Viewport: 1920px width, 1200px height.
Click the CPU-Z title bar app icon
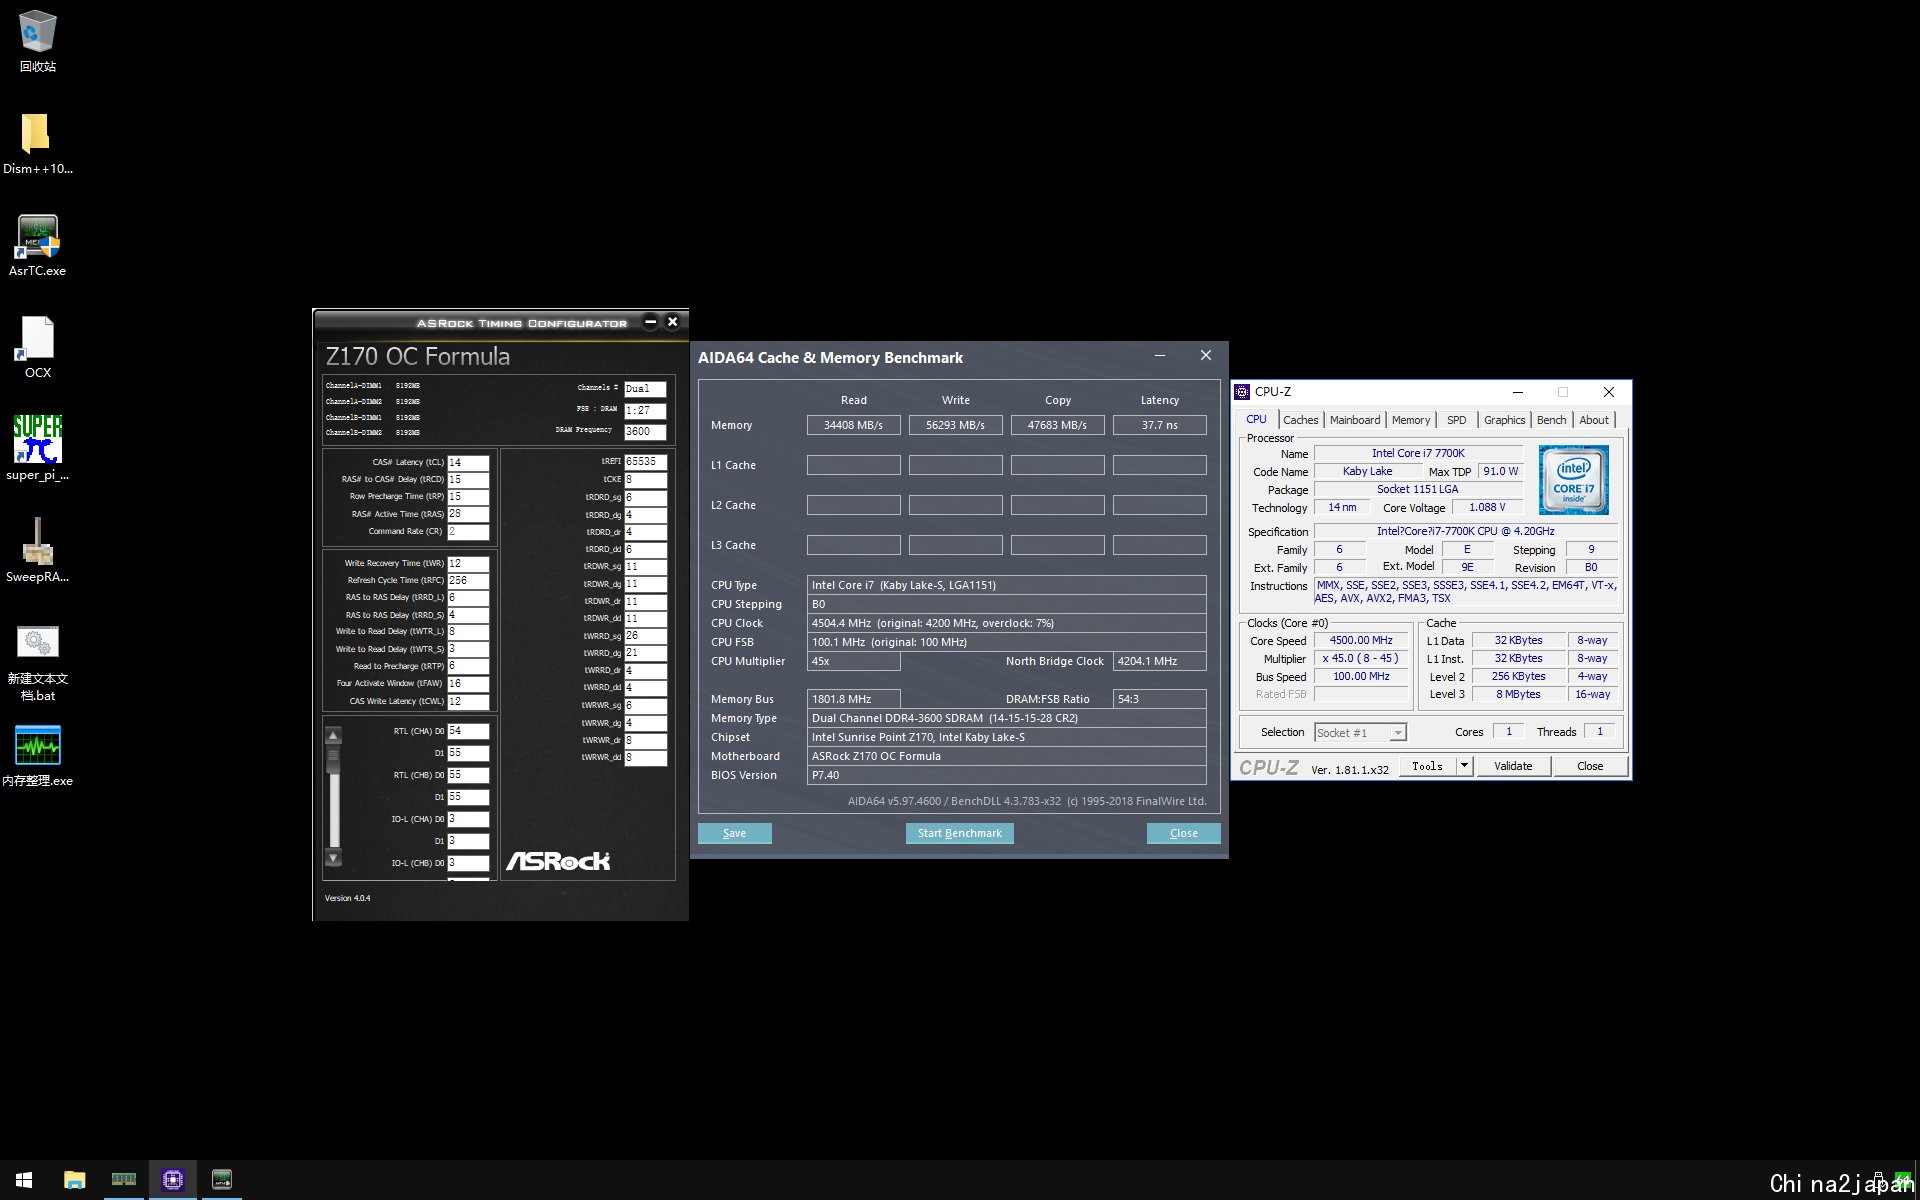(x=1242, y=392)
